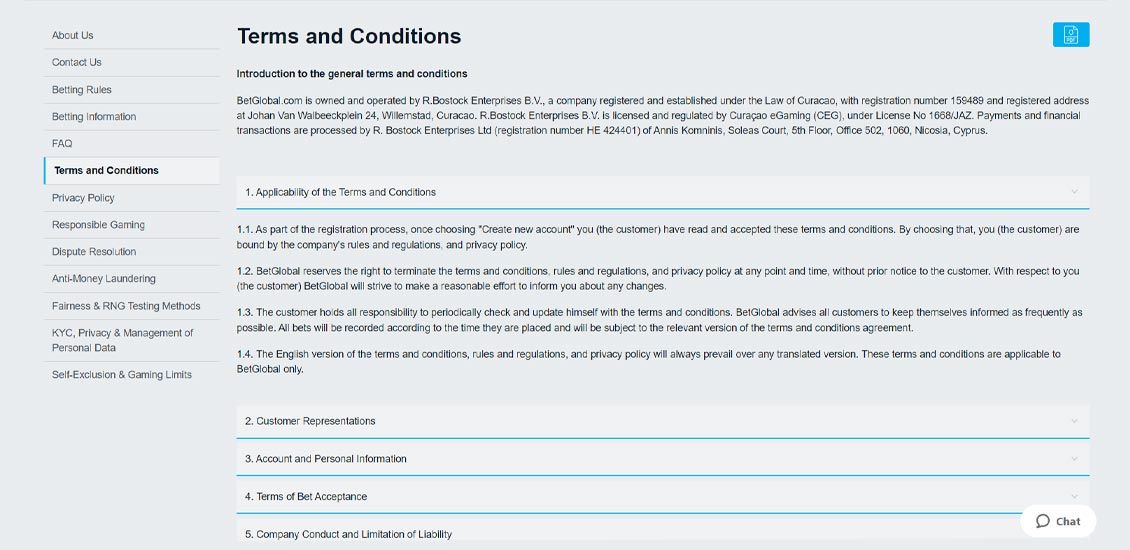Expand Customer Representations section chevron
This screenshot has height=550, width=1130.
pos(1074,421)
